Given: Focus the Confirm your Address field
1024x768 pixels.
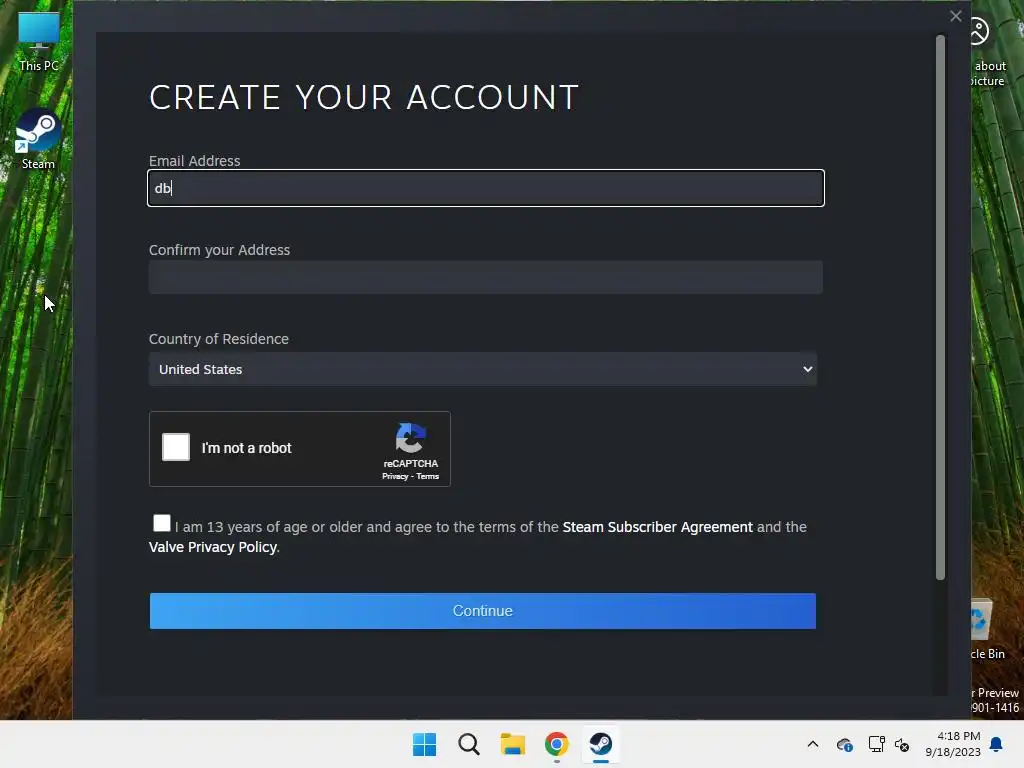Looking at the screenshot, I should [486, 278].
